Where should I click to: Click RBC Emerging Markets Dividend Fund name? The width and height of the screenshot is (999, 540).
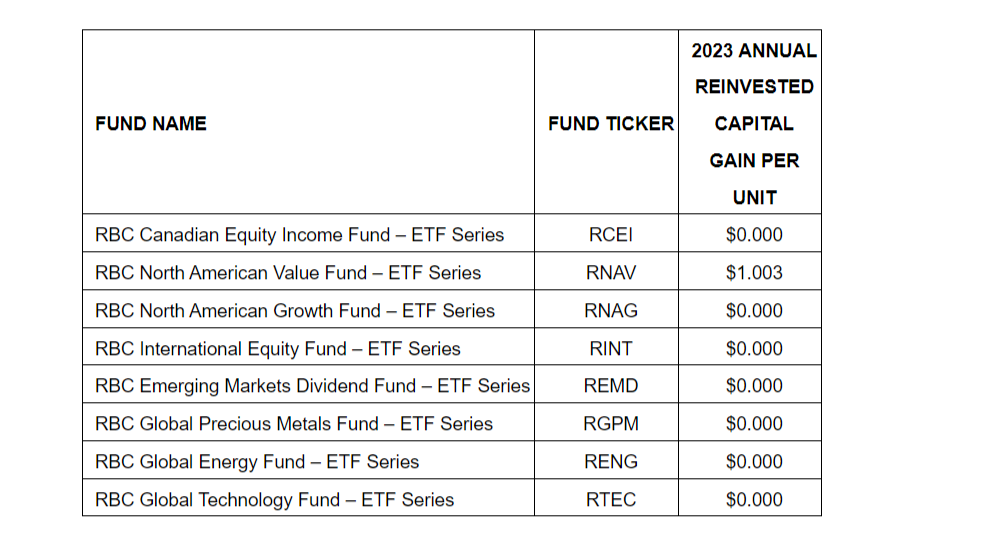312,386
